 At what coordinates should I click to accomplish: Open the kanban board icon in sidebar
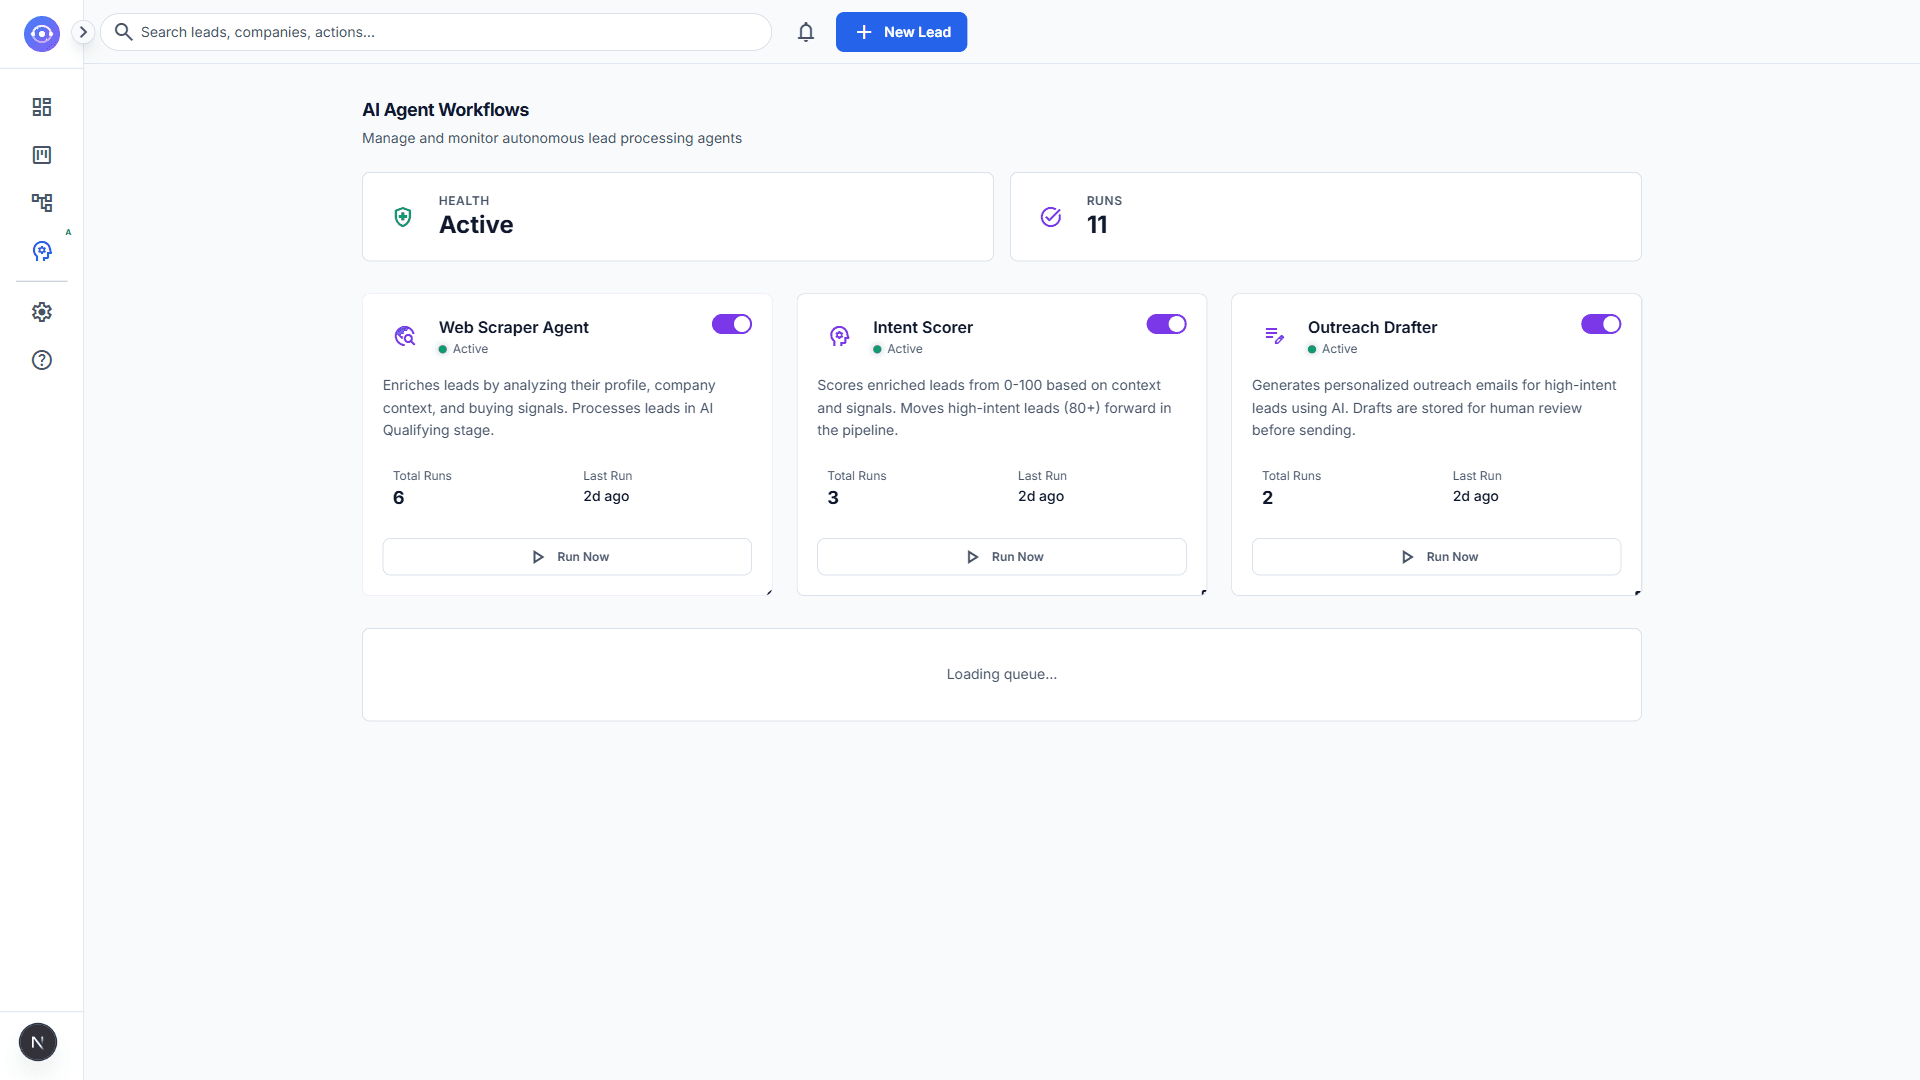pyautogui.click(x=42, y=155)
